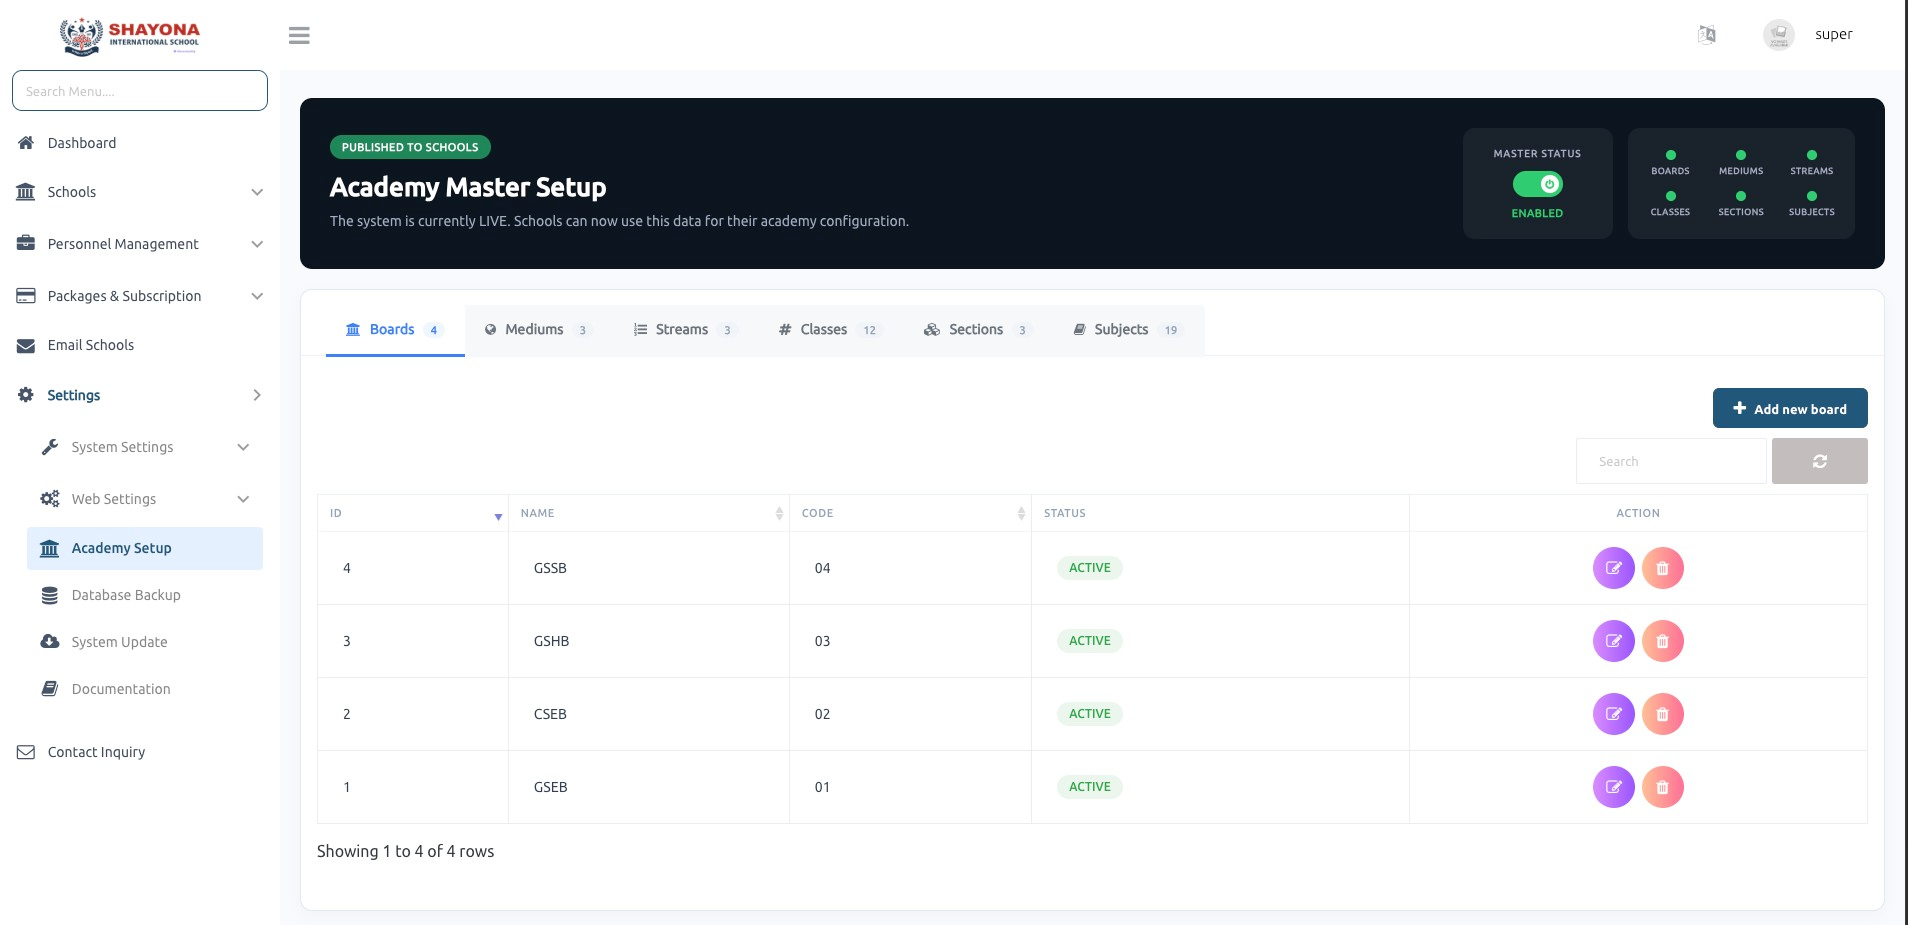1908x925 pixels.
Task: Open Database Backup page
Action: pyautogui.click(x=126, y=595)
